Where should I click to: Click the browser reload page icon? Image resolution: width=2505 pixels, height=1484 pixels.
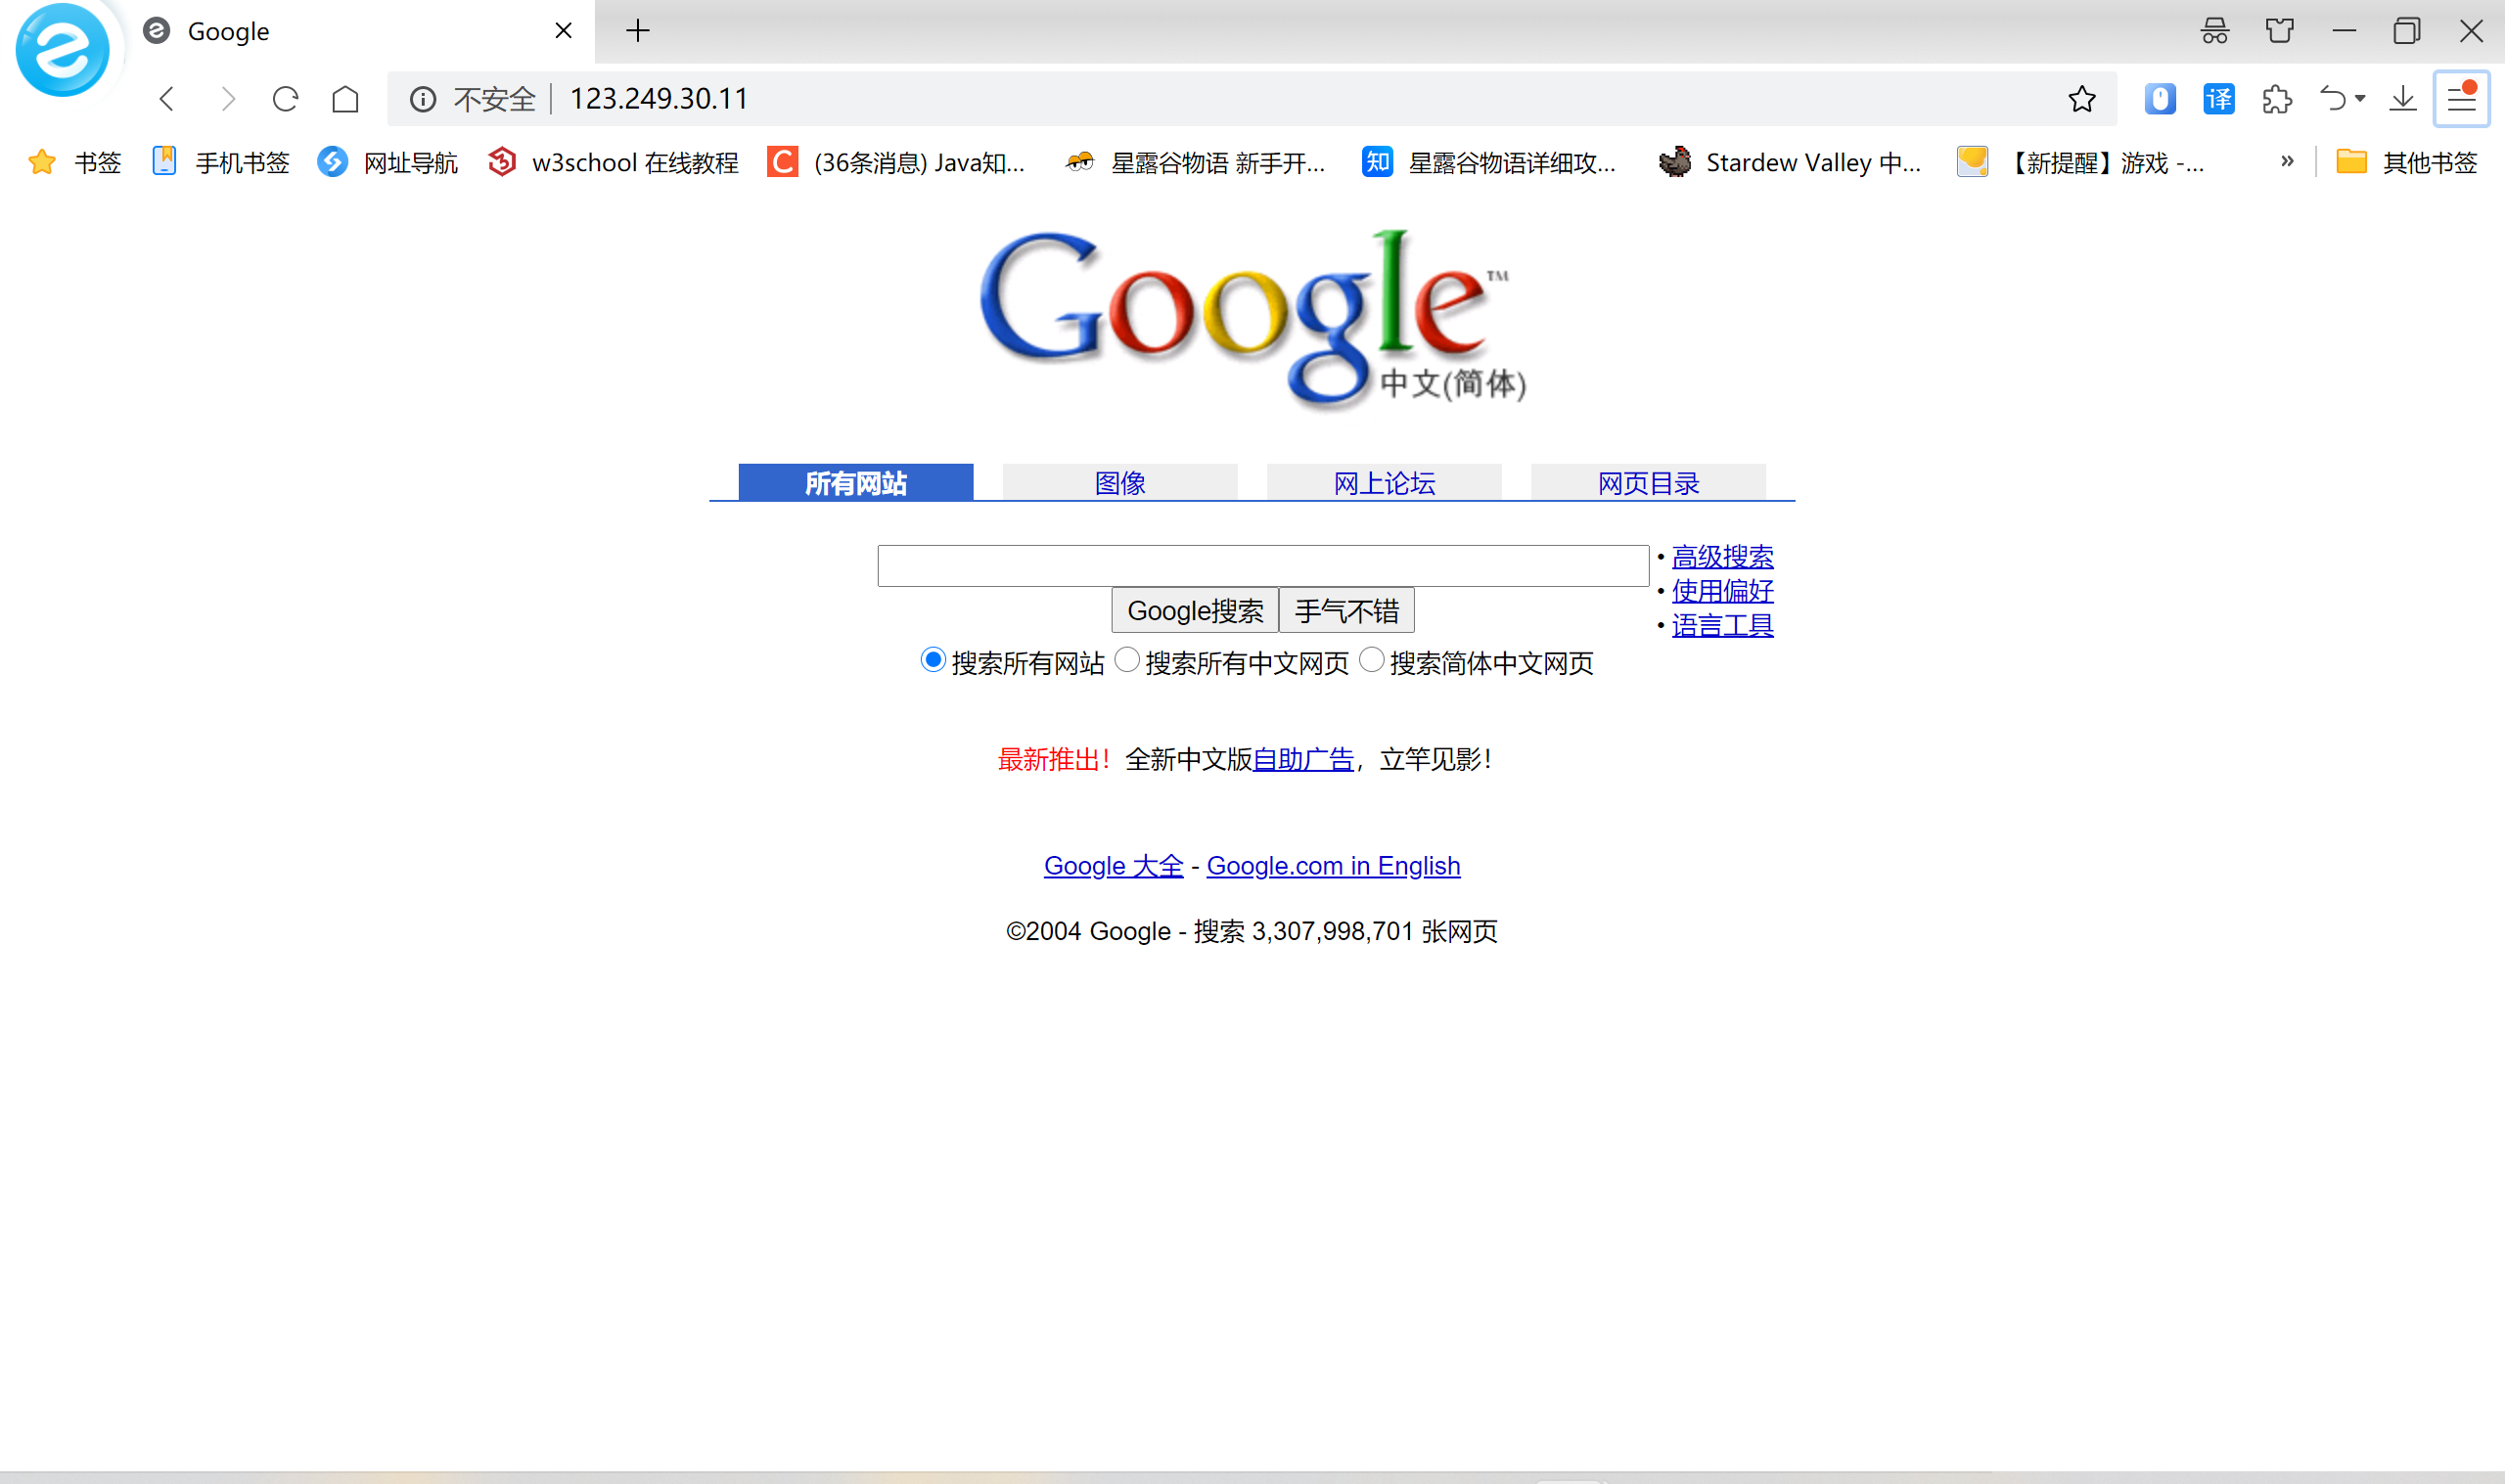[x=285, y=99]
